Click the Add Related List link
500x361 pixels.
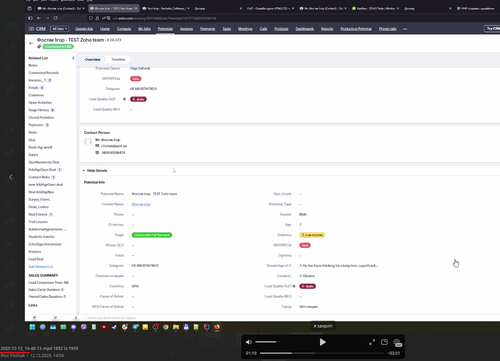pyautogui.click(x=41, y=267)
